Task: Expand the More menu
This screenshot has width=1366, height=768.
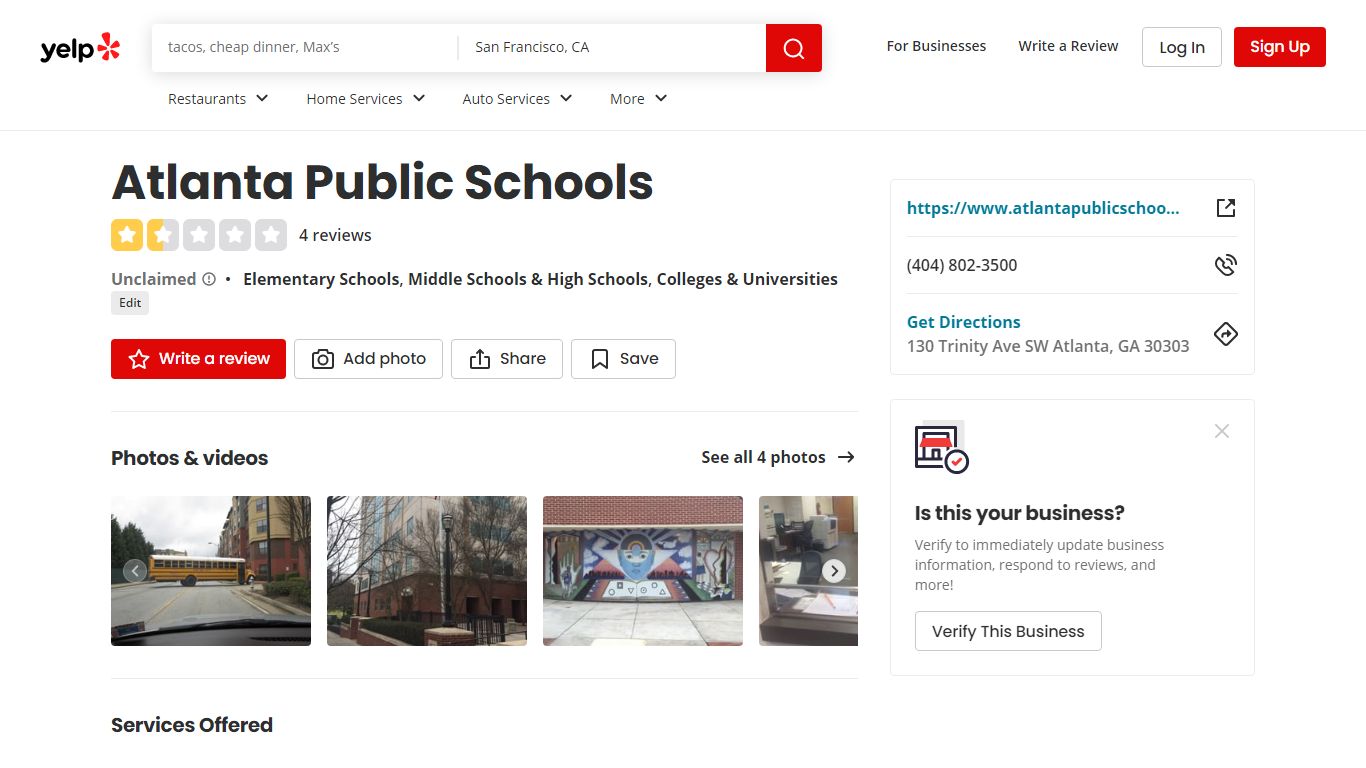Action: pos(639,99)
